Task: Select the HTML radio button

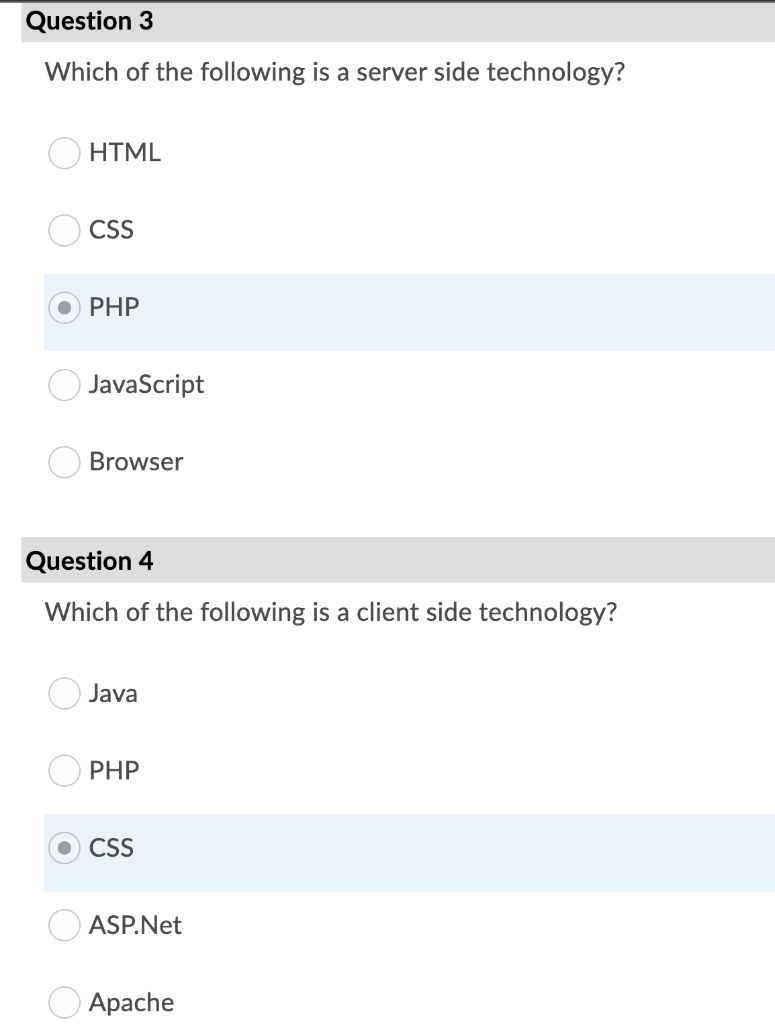Action: click(64, 153)
